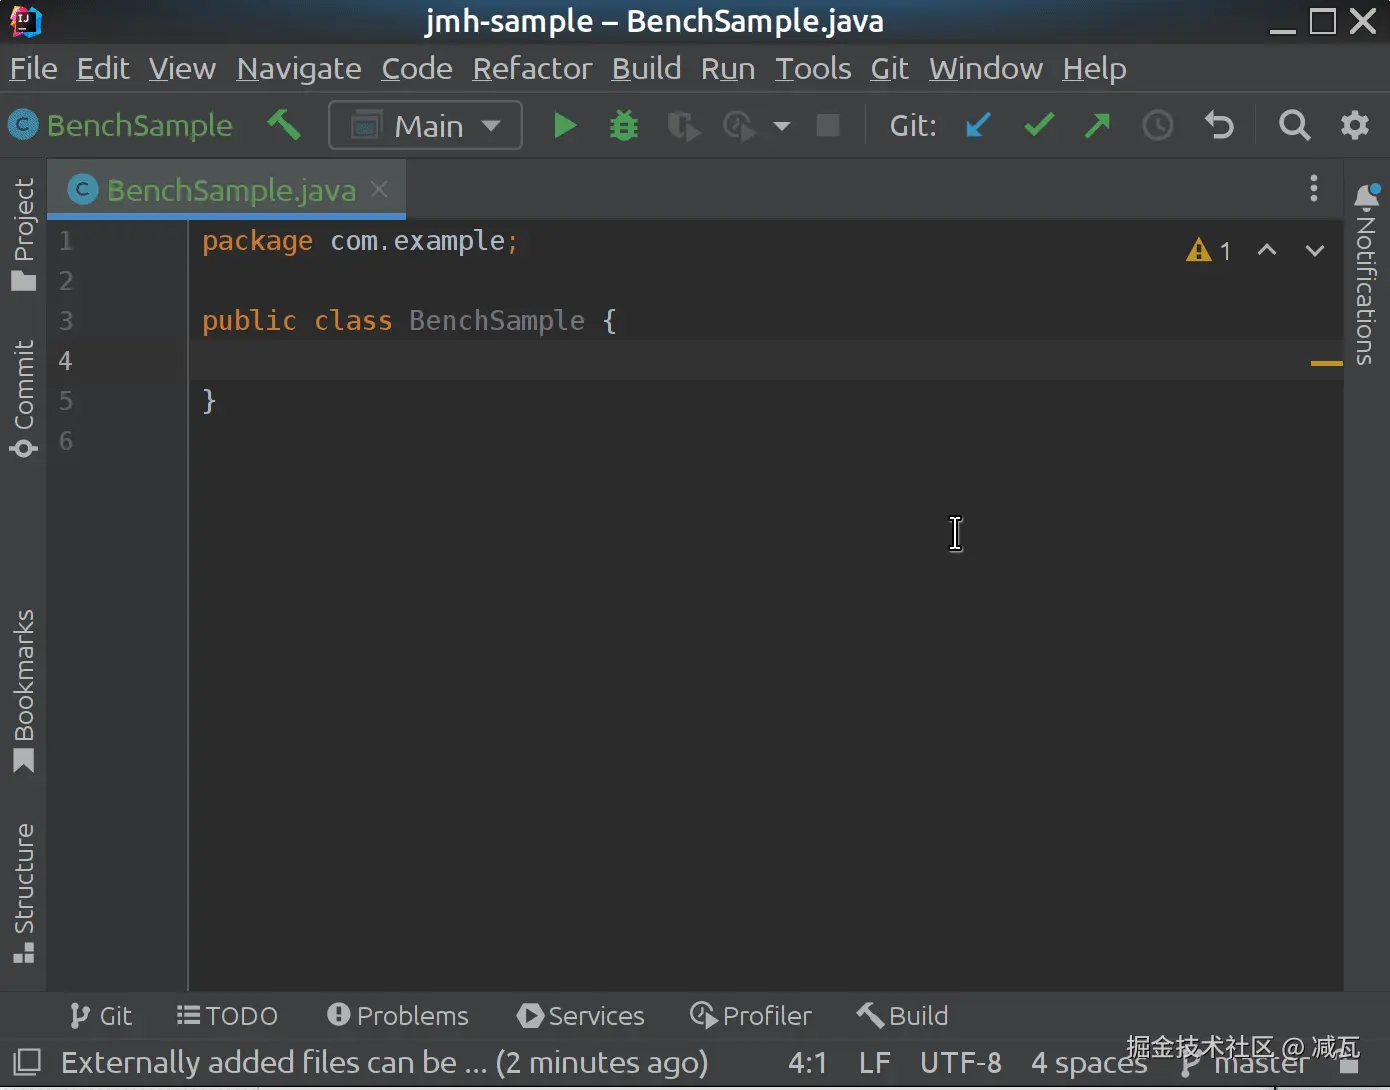Open the Navigate menu
Screen dimensions: 1390x1090
pyautogui.click(x=299, y=68)
